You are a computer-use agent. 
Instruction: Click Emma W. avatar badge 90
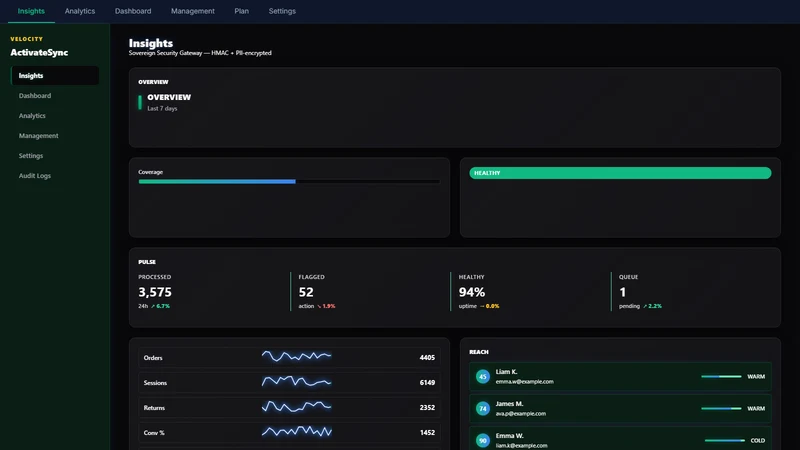[x=483, y=440]
